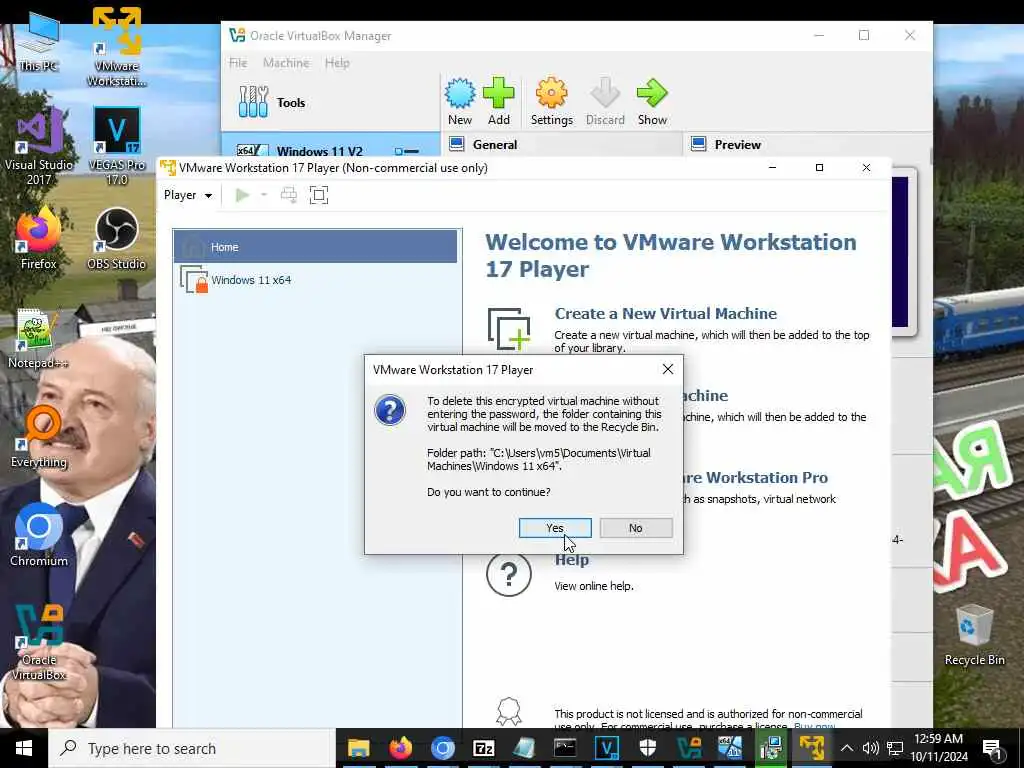Screen dimensions: 1024x768
Task: Open Windows Security shield in the taskbar
Action: coord(647,748)
